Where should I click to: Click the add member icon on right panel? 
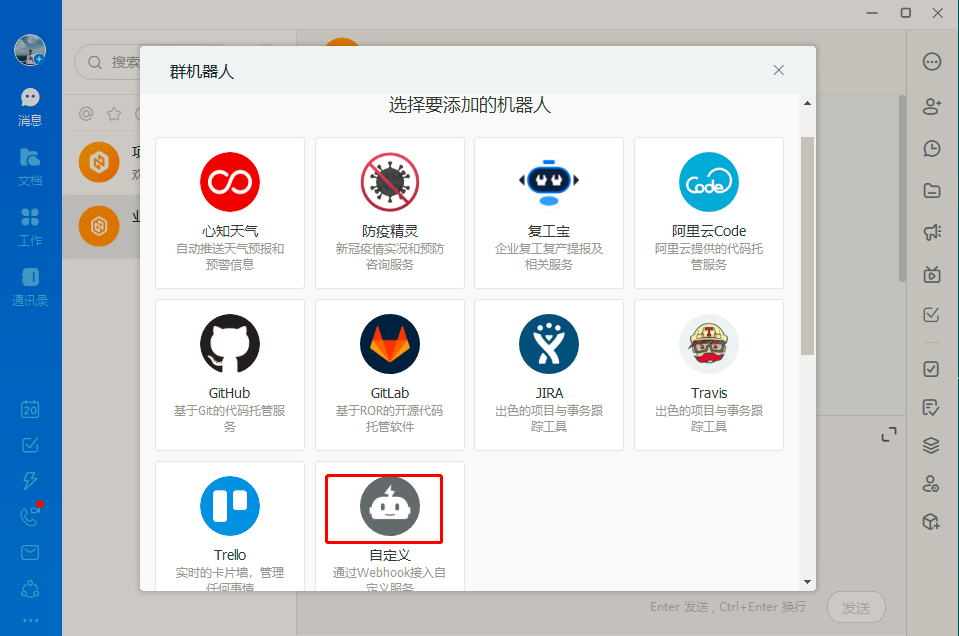tap(931, 106)
